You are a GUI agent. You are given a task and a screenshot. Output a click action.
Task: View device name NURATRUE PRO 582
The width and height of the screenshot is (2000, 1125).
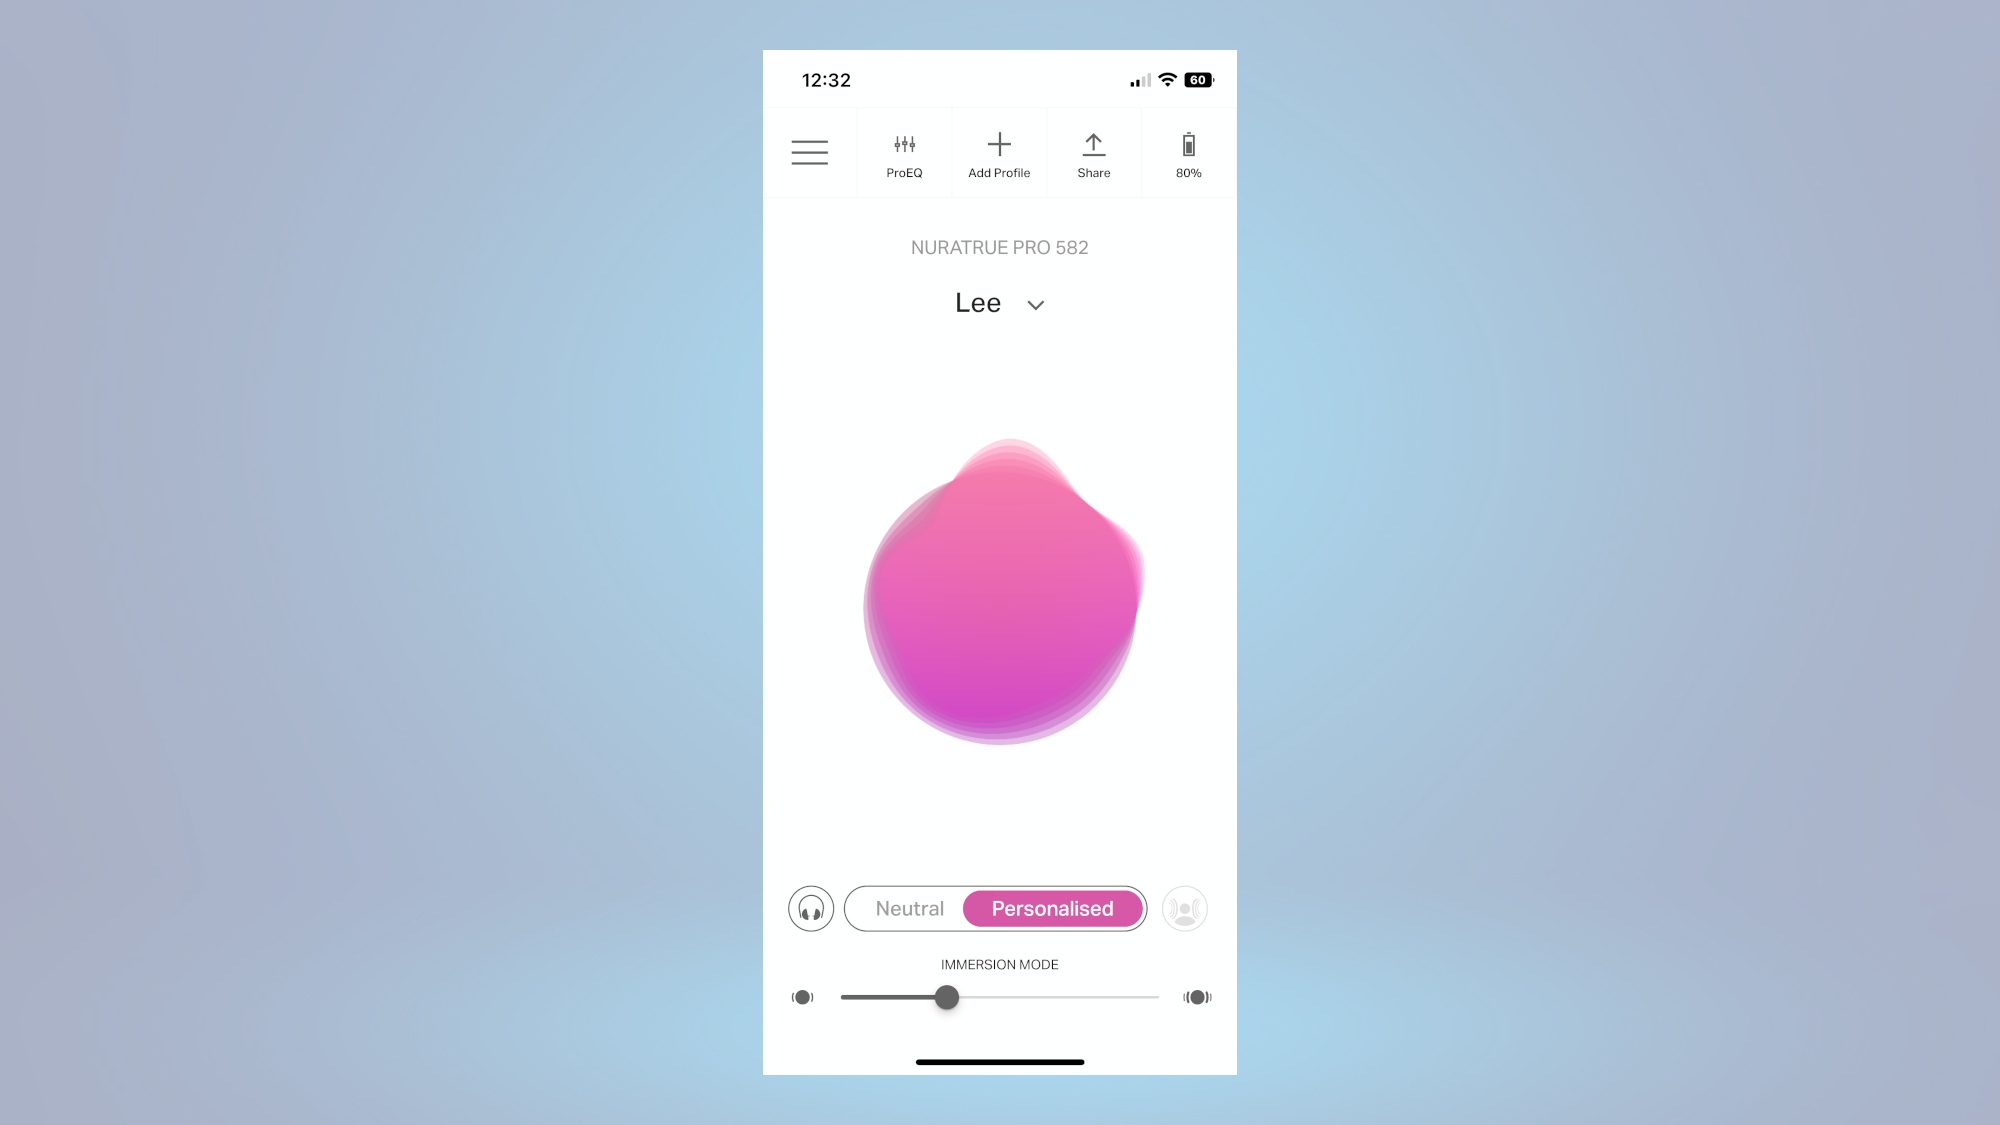(999, 249)
